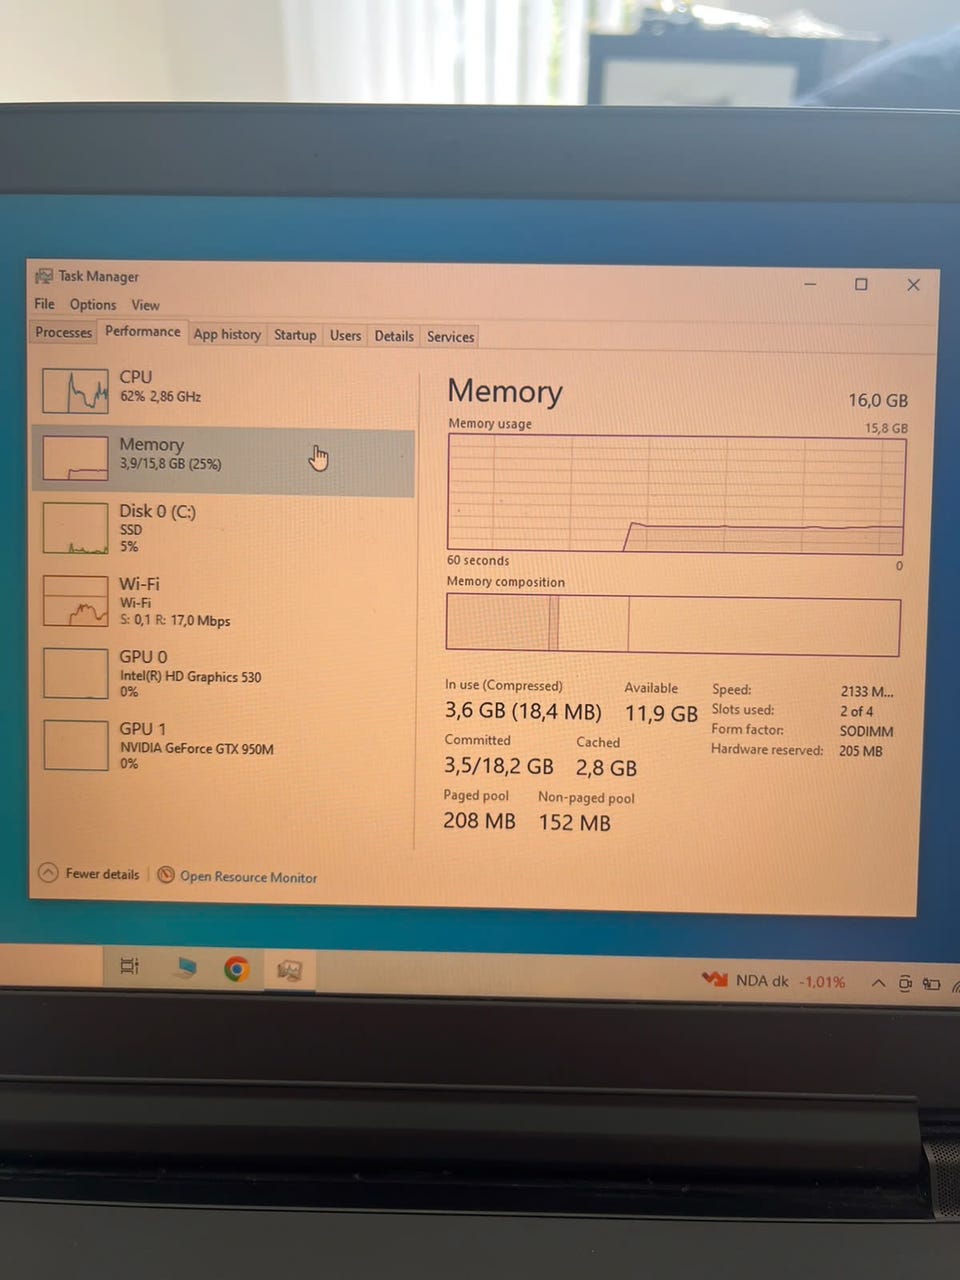Open Task View from the taskbar
960x1280 pixels.
130,966
